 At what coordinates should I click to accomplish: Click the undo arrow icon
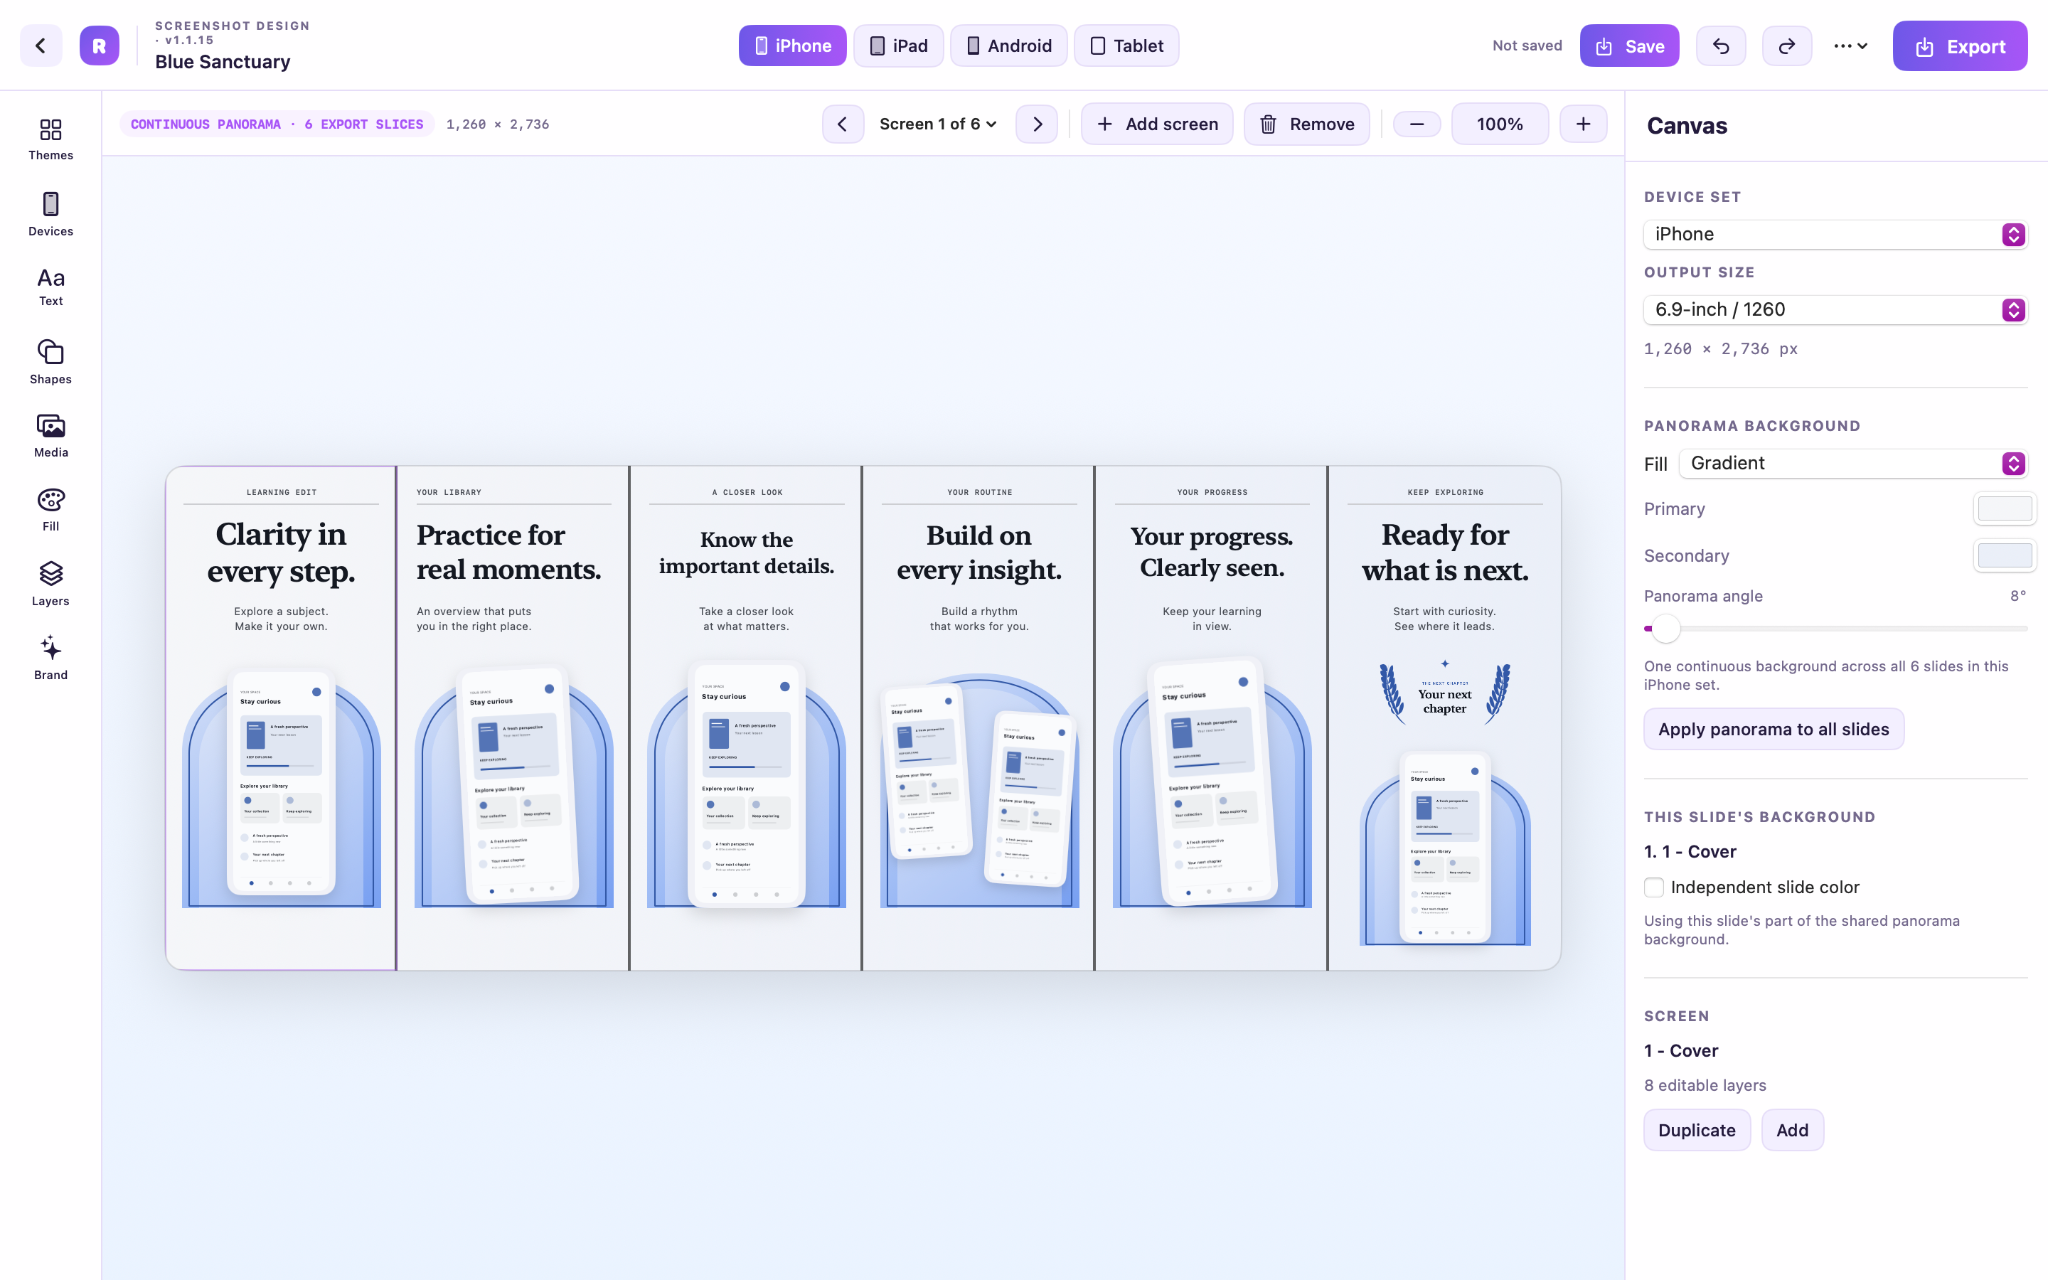(1721, 46)
